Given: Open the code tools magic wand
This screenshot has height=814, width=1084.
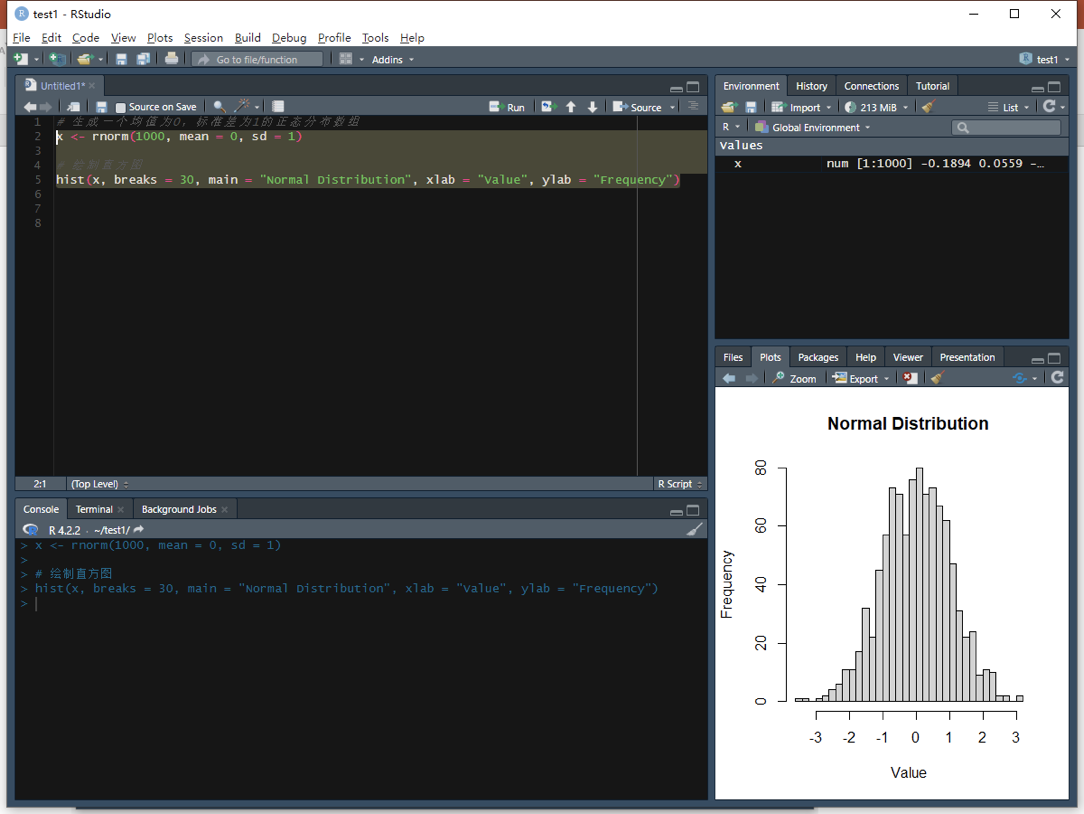Looking at the screenshot, I should [x=242, y=107].
